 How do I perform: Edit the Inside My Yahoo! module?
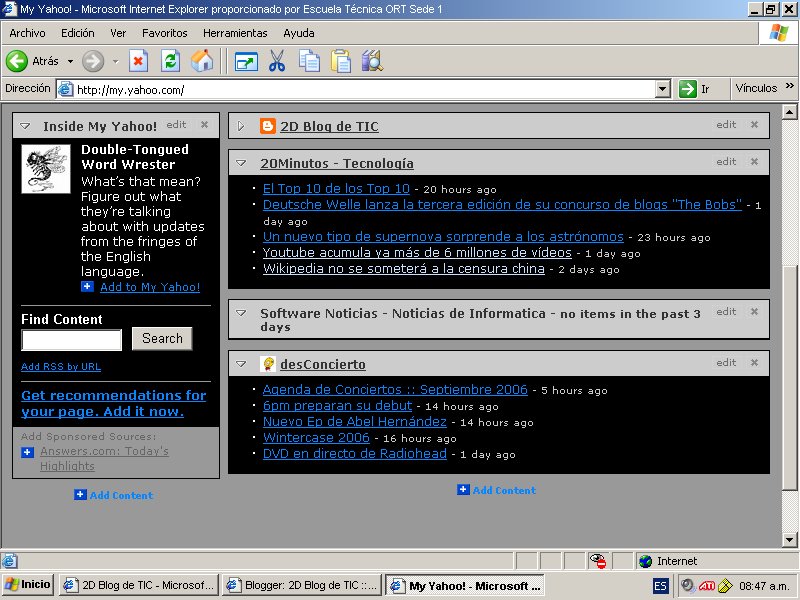coord(176,124)
